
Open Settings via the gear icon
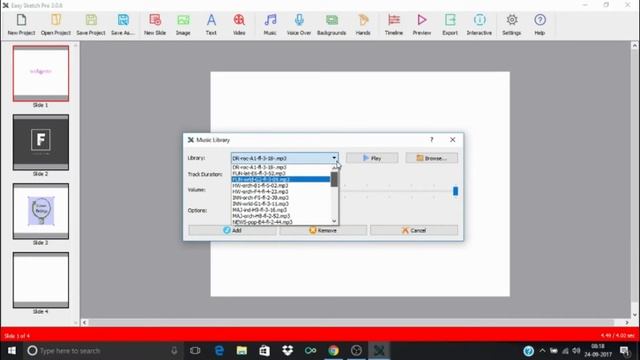point(511,24)
